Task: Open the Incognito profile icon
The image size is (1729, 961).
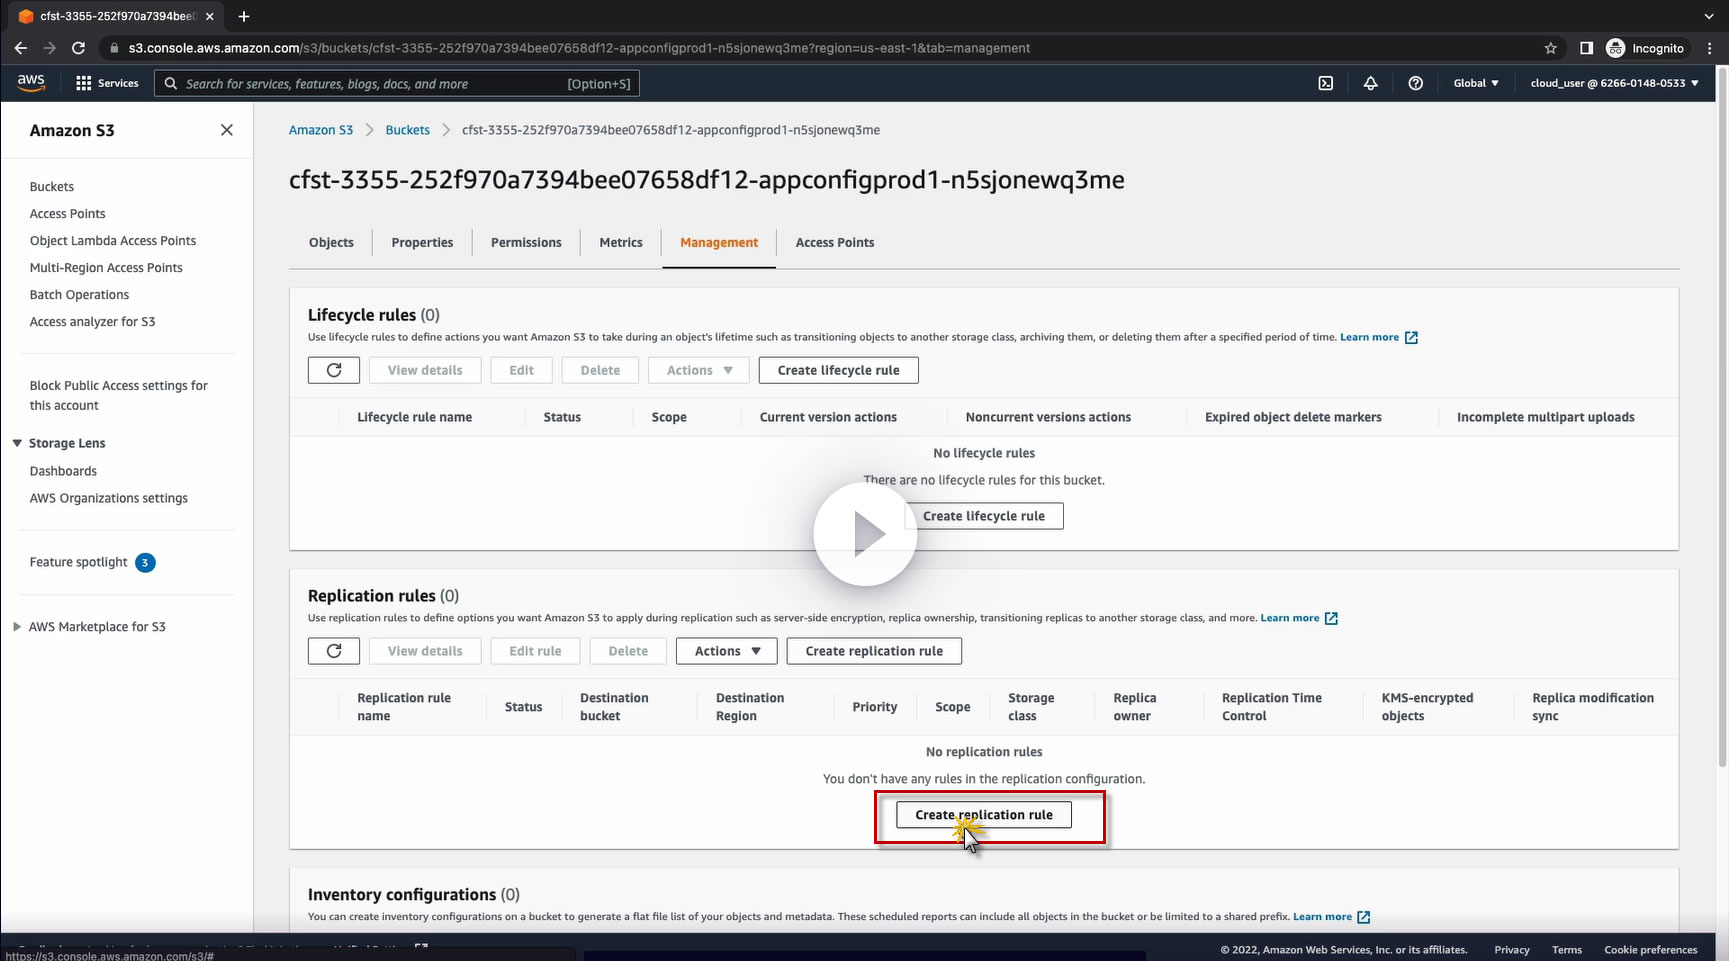Action: pyautogui.click(x=1615, y=48)
